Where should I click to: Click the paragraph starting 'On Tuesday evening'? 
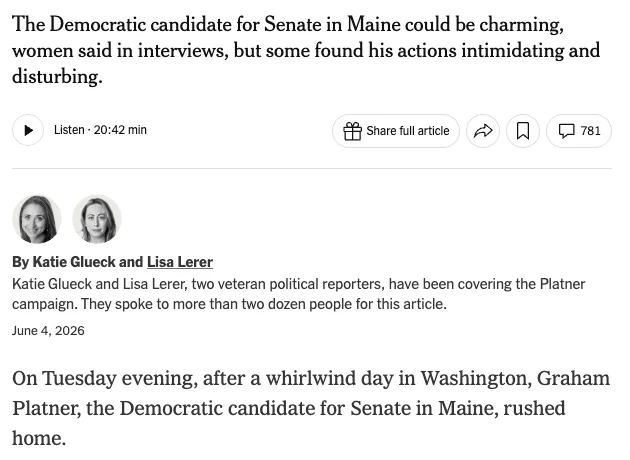pyautogui.click(x=311, y=408)
